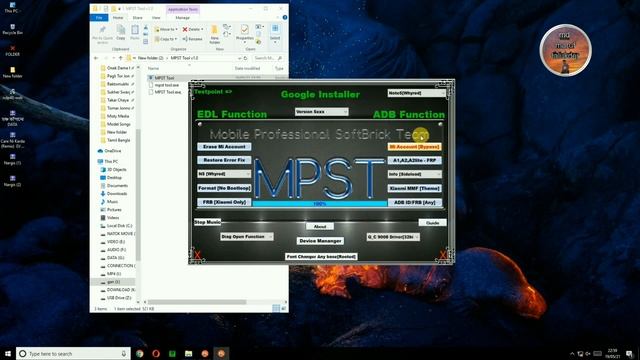Click the Details view icon in status bar

point(276,308)
